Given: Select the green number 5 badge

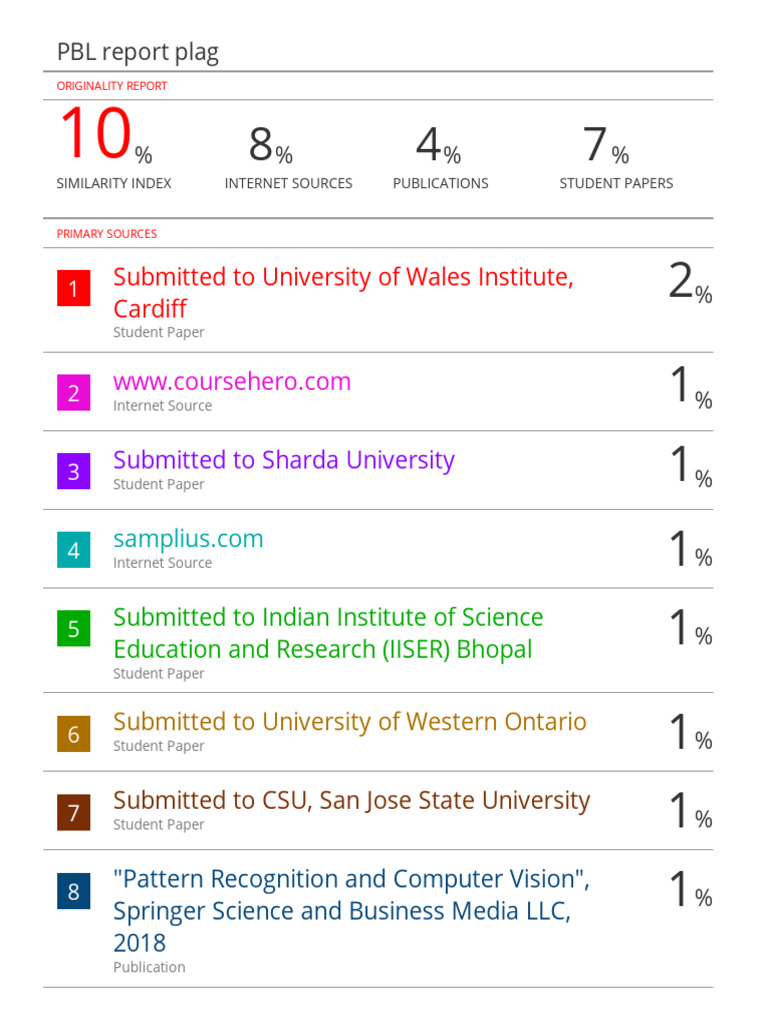Looking at the screenshot, I should tap(73, 629).
